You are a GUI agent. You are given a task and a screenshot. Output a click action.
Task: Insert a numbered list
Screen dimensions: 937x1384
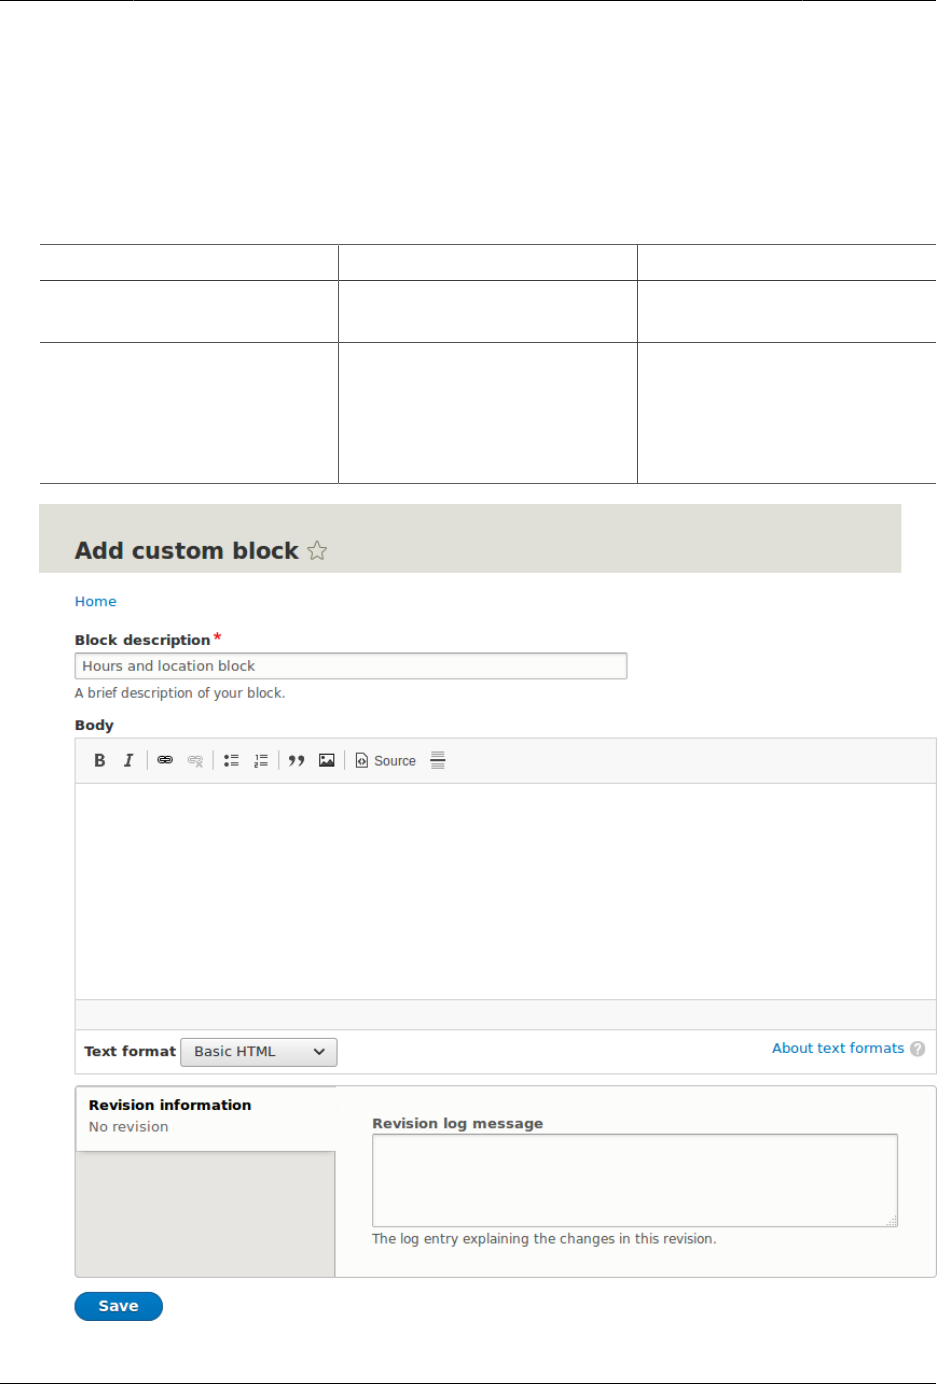point(260,761)
